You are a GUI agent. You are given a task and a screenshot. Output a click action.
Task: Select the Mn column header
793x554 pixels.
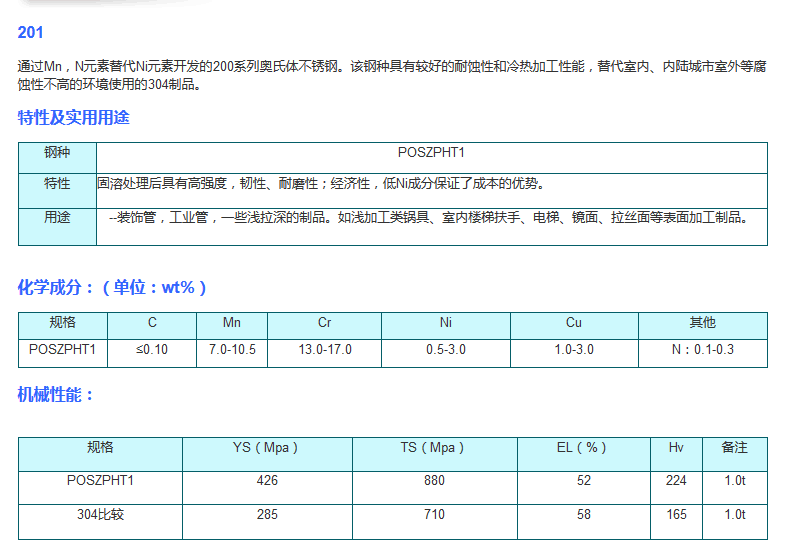[x=231, y=323]
